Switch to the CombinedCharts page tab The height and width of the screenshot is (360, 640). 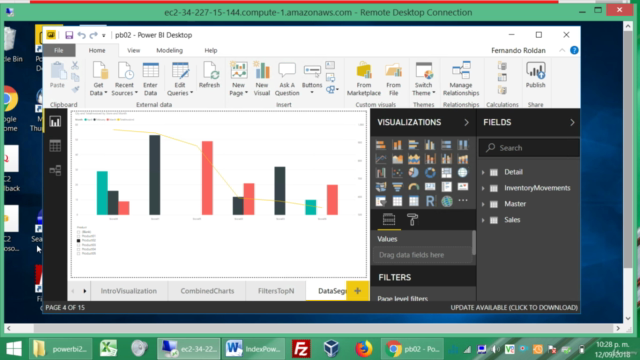coord(207,291)
